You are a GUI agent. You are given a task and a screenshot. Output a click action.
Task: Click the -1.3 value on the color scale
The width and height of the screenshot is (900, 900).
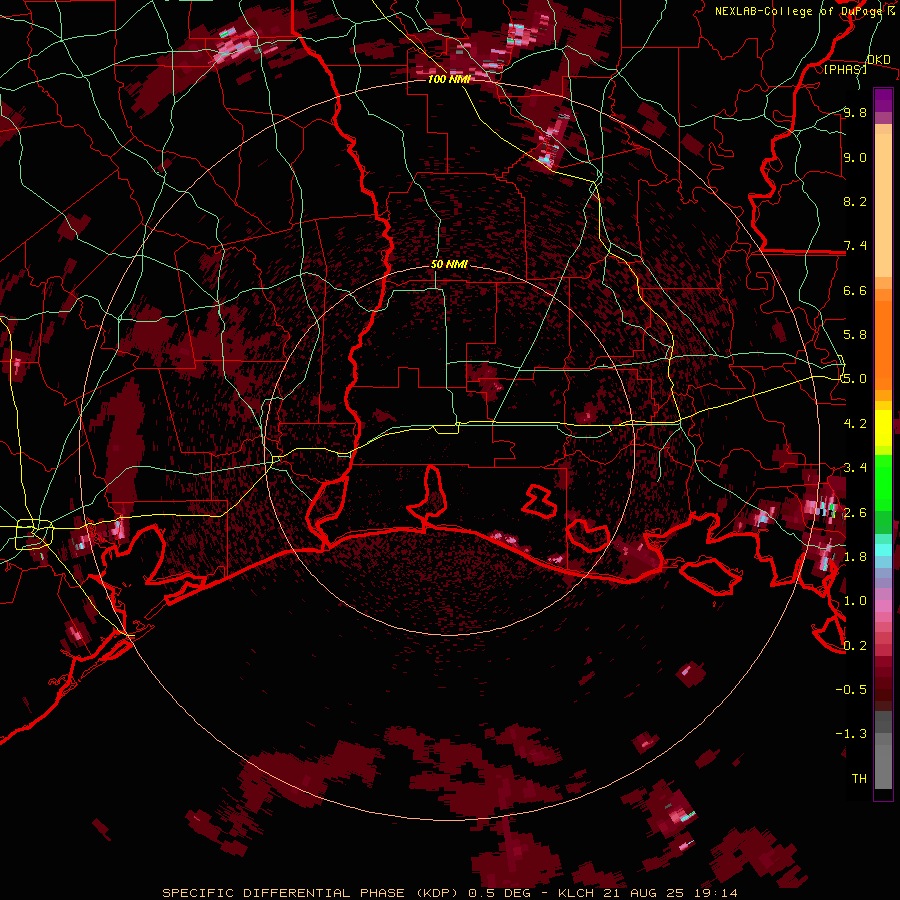[851, 734]
